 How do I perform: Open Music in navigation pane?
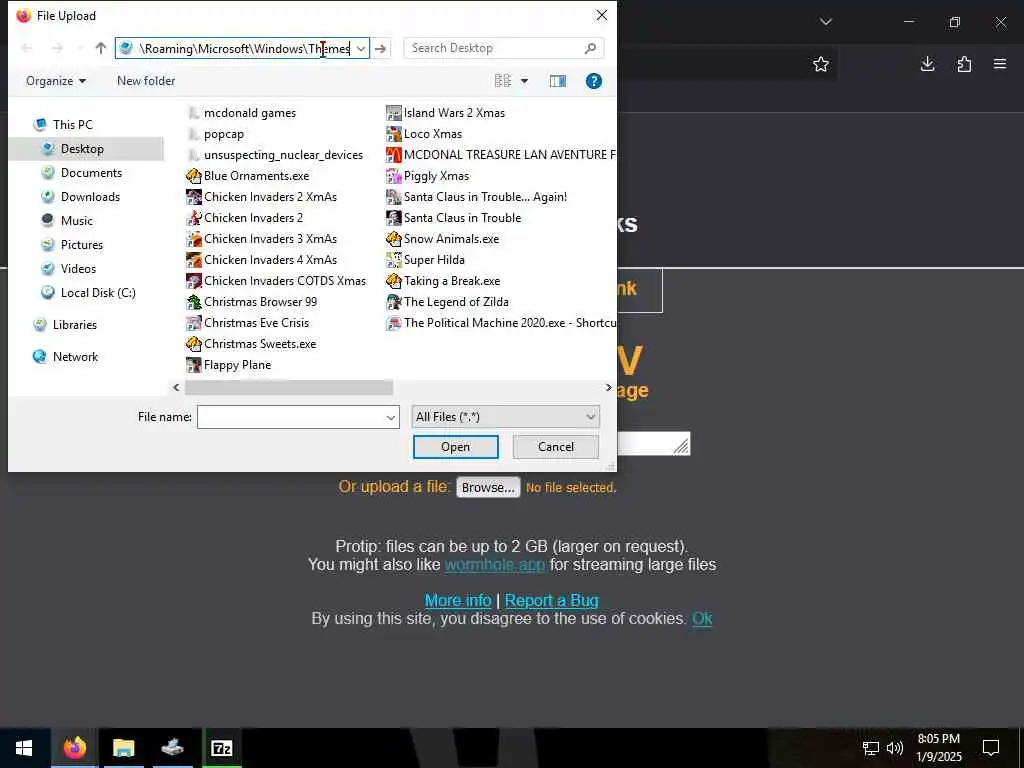click(x=67, y=221)
